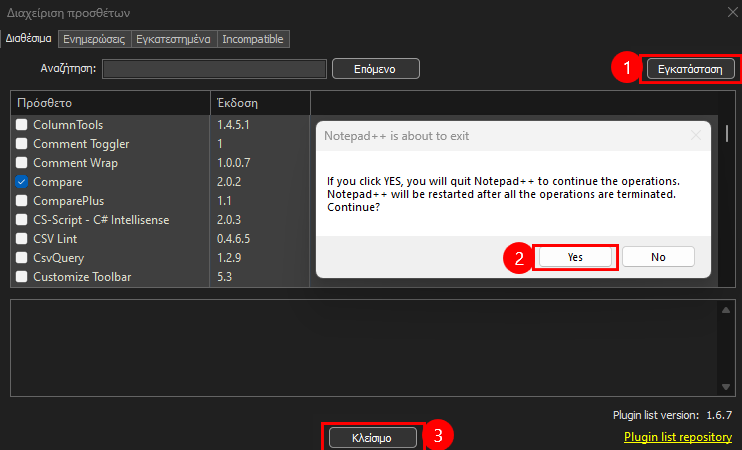Focus the Αναζήτηση search field

(214, 69)
